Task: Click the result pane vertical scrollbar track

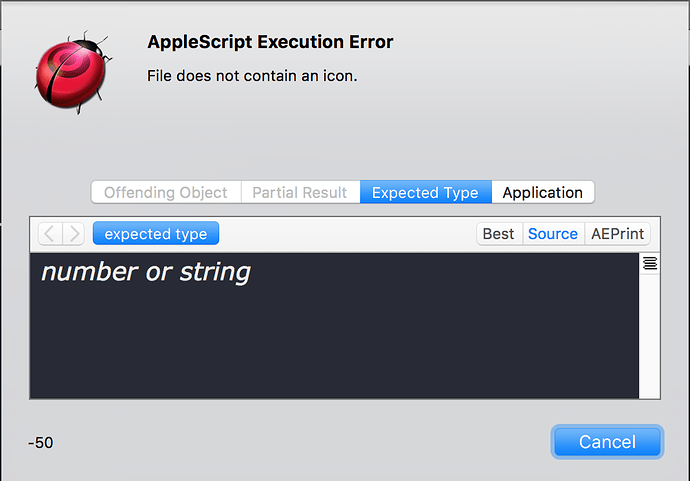Action: pos(650,337)
